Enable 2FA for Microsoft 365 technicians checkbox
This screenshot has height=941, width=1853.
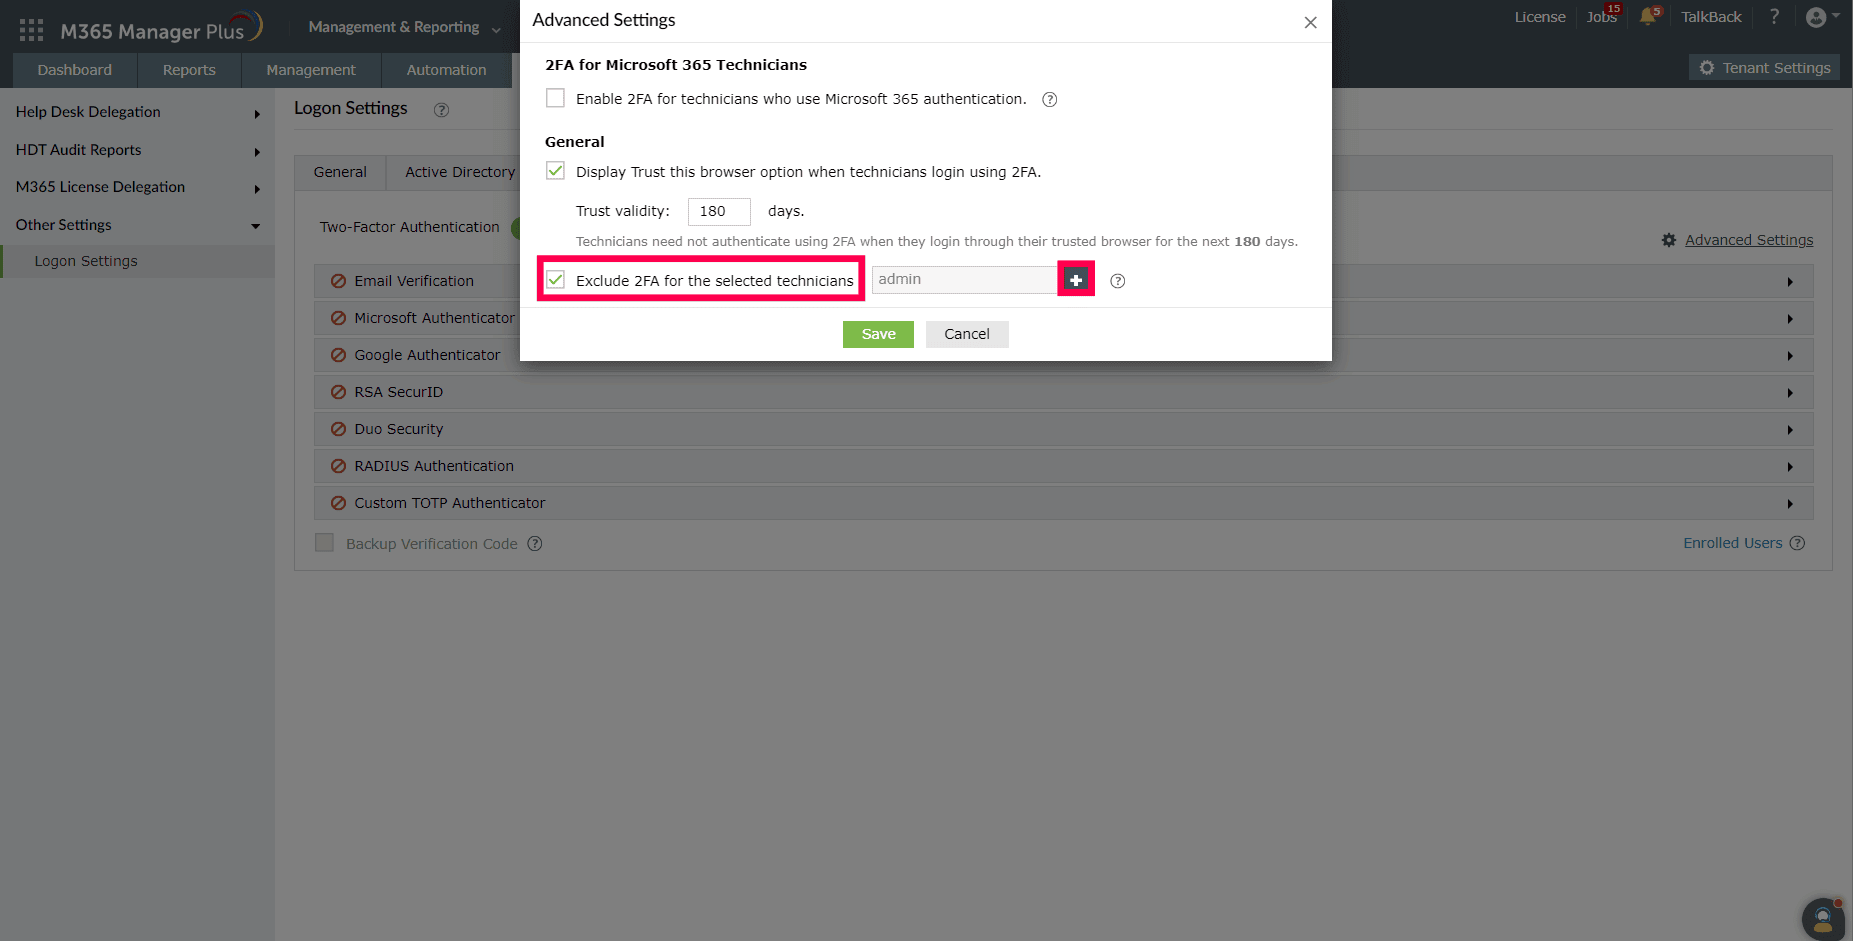pyautogui.click(x=555, y=98)
